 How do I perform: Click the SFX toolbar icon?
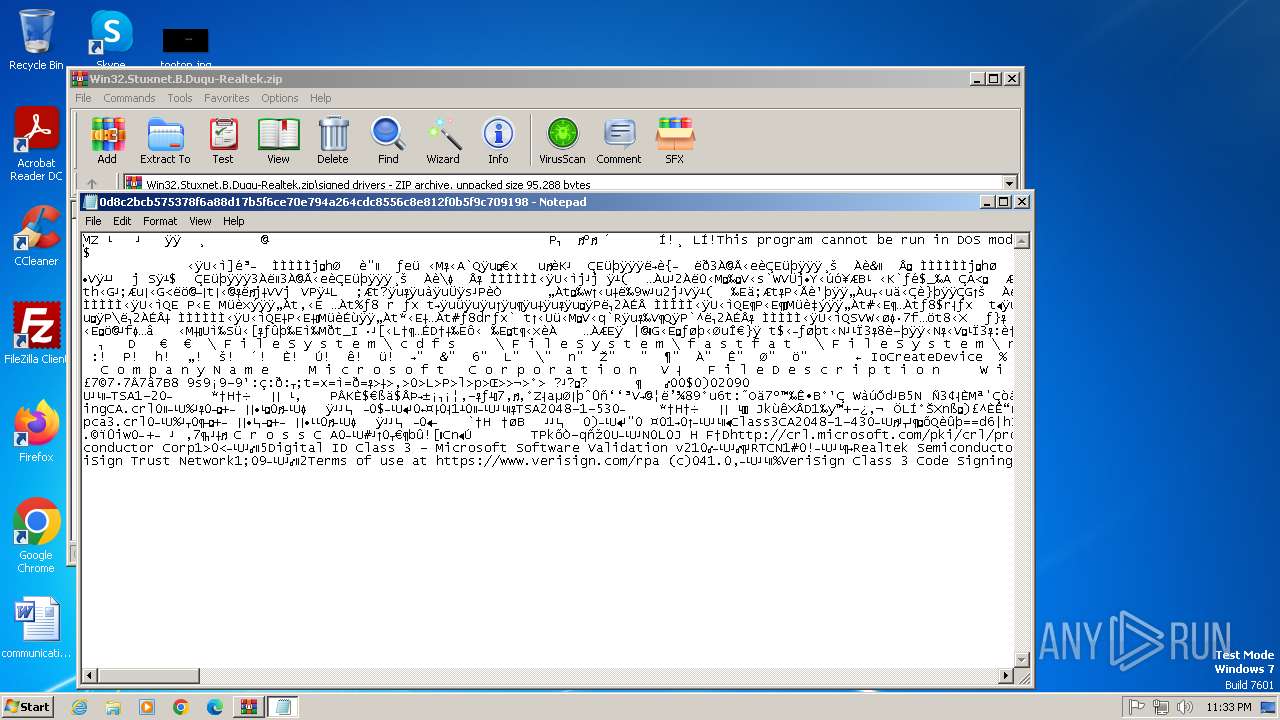coord(675,141)
